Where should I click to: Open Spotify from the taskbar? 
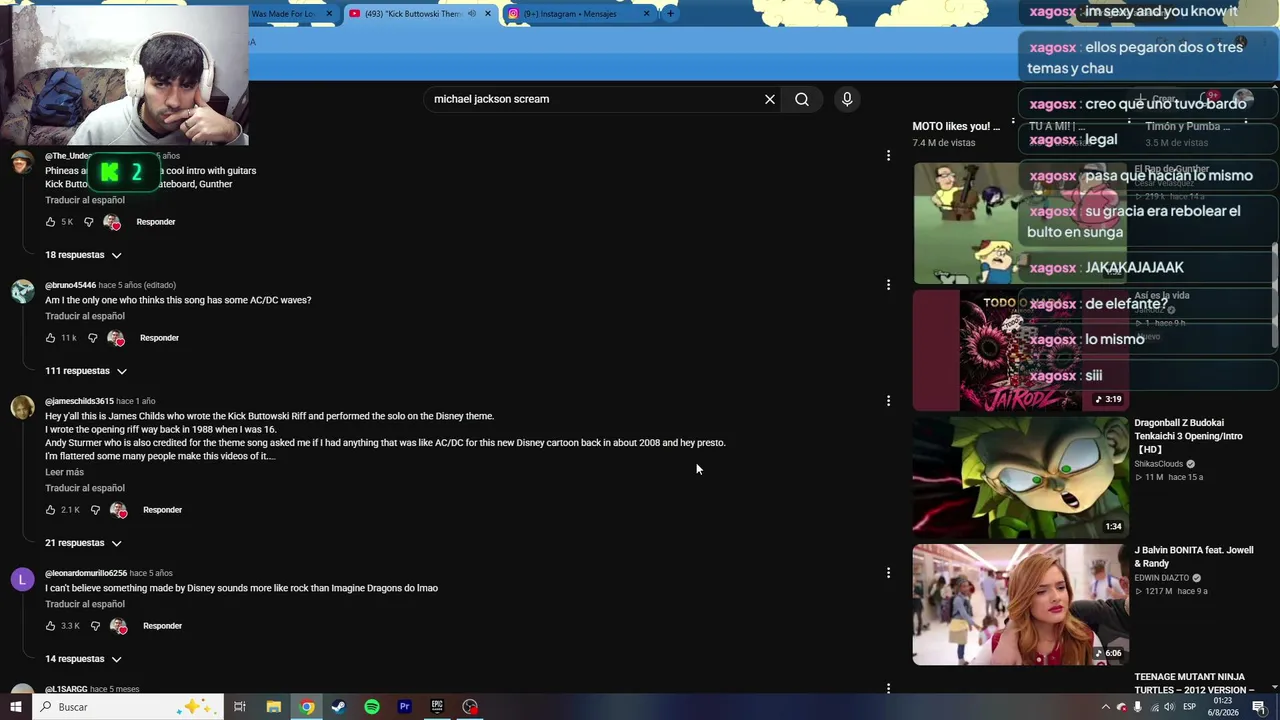pos(372,707)
